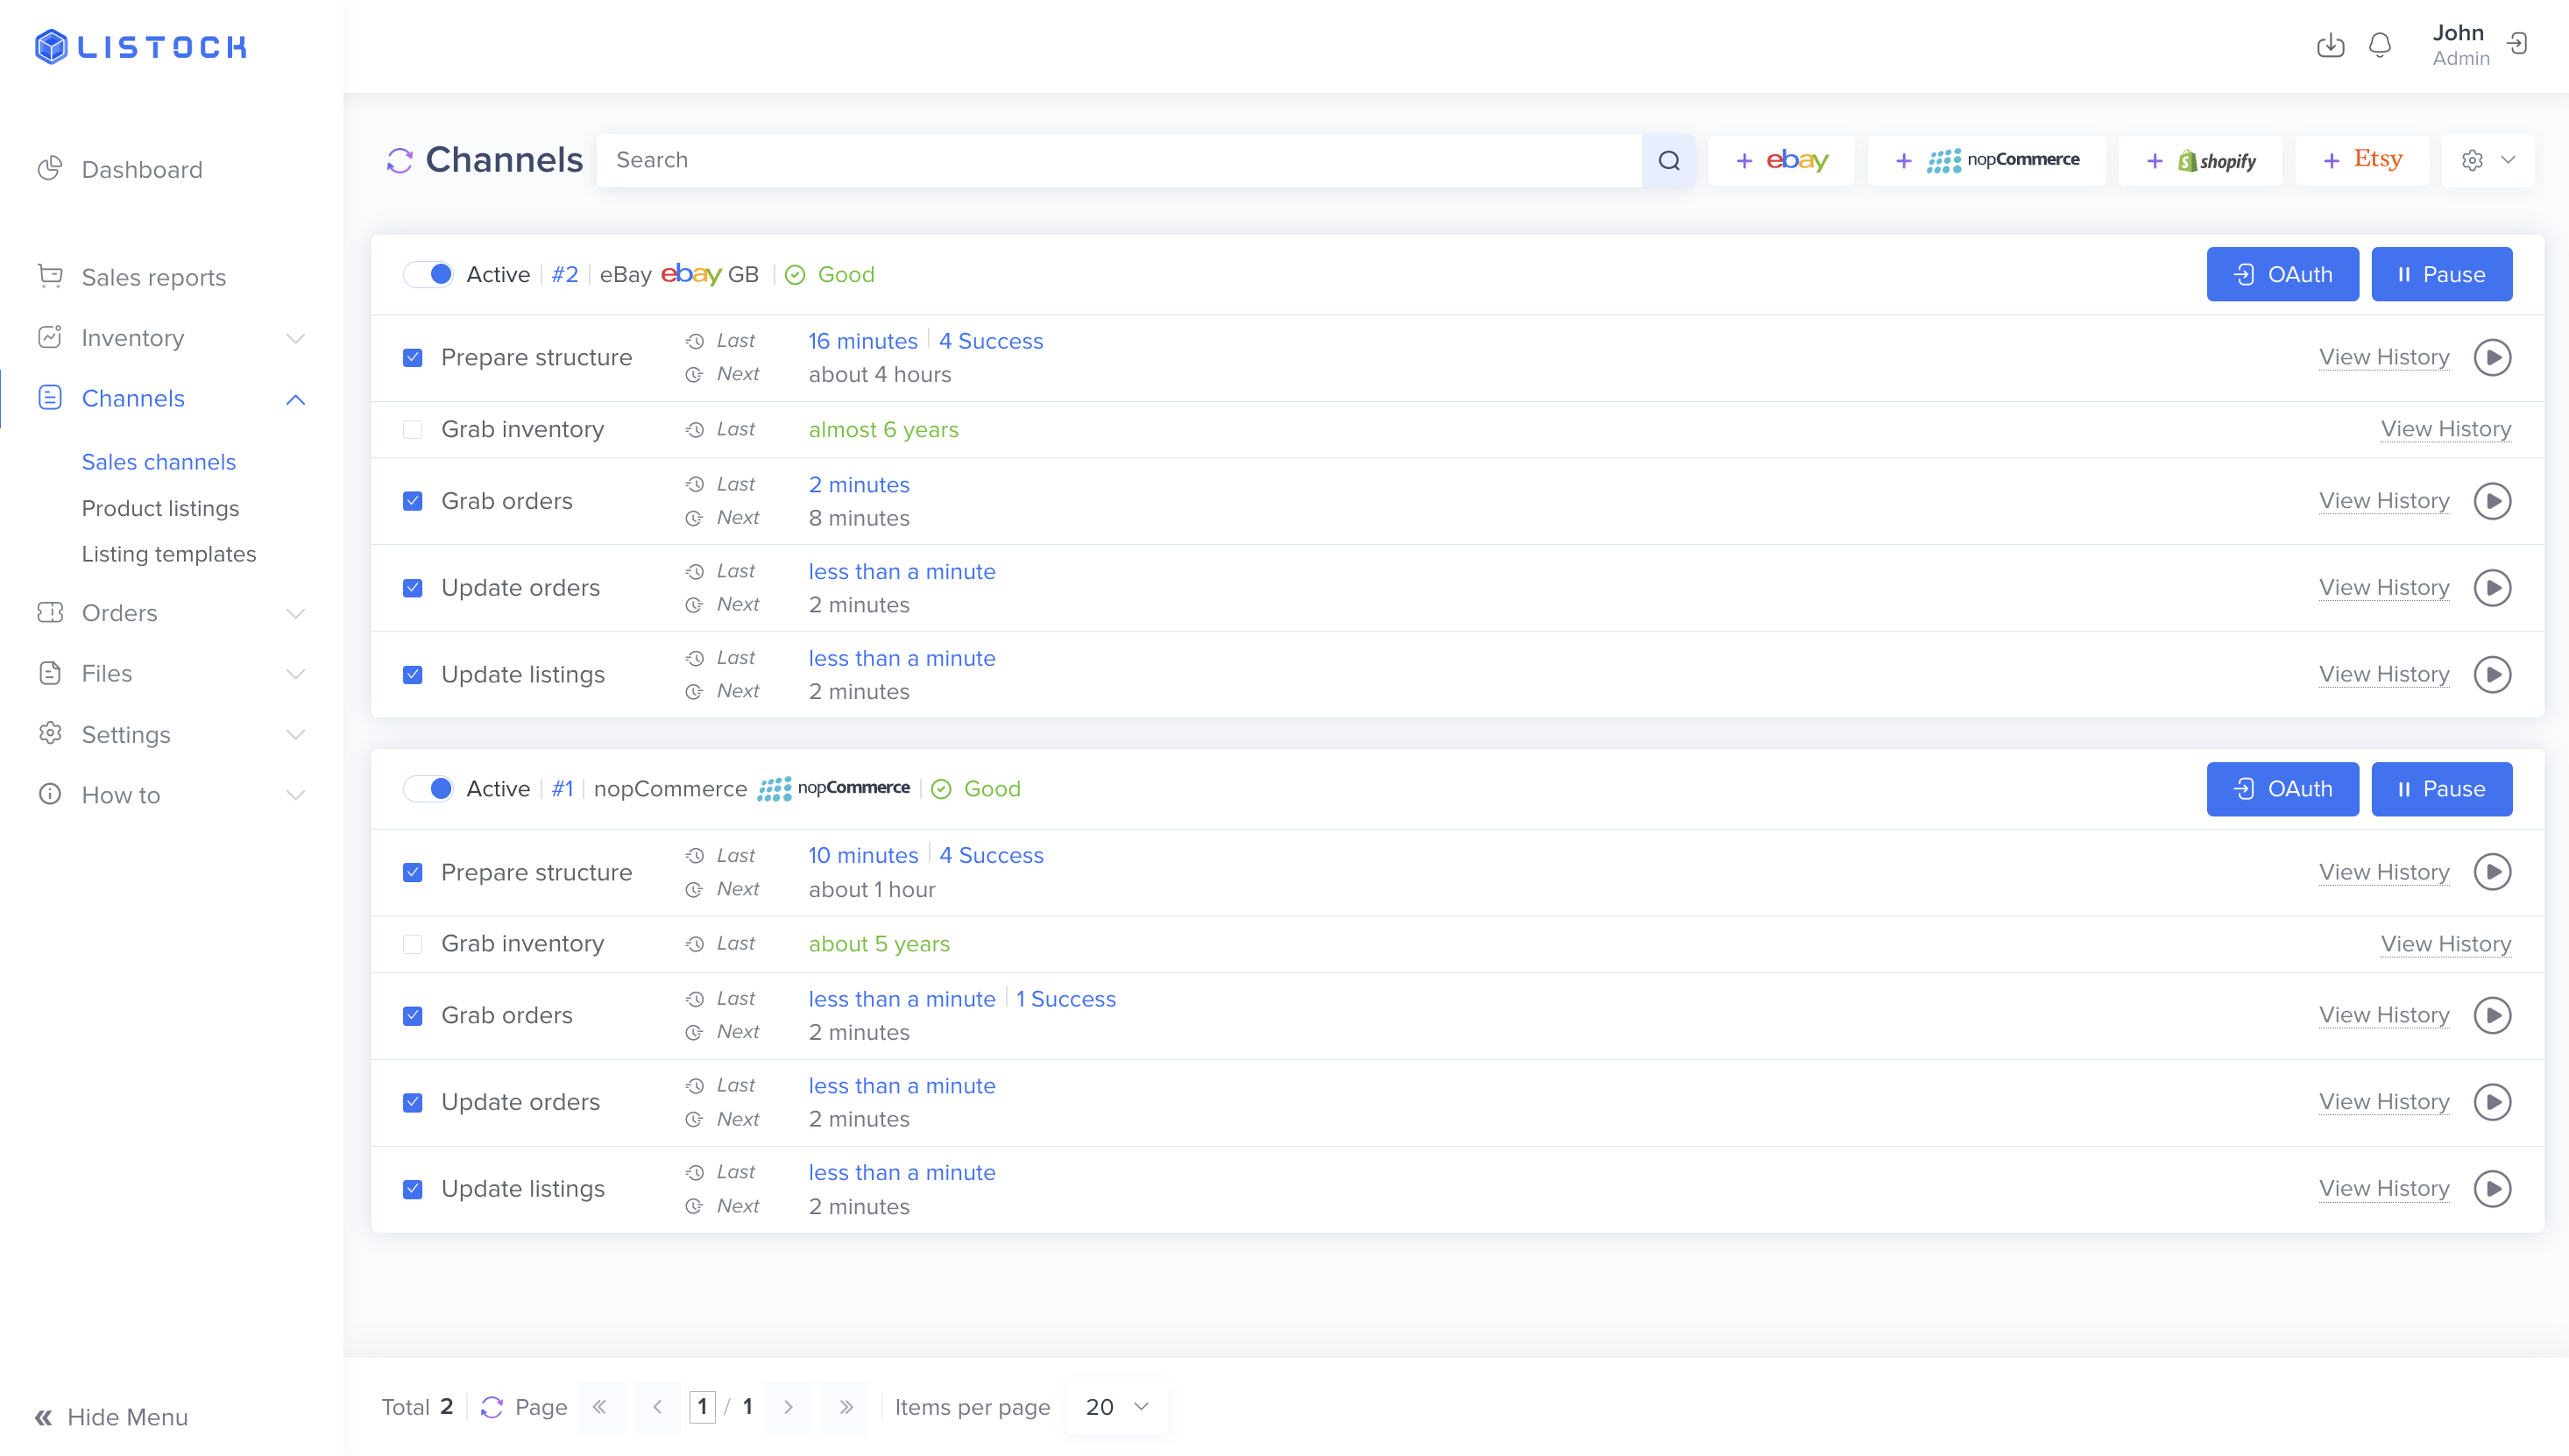Run nopCommerce Grab orders job now
Image resolution: width=2569 pixels, height=1456 pixels.
click(2492, 1015)
